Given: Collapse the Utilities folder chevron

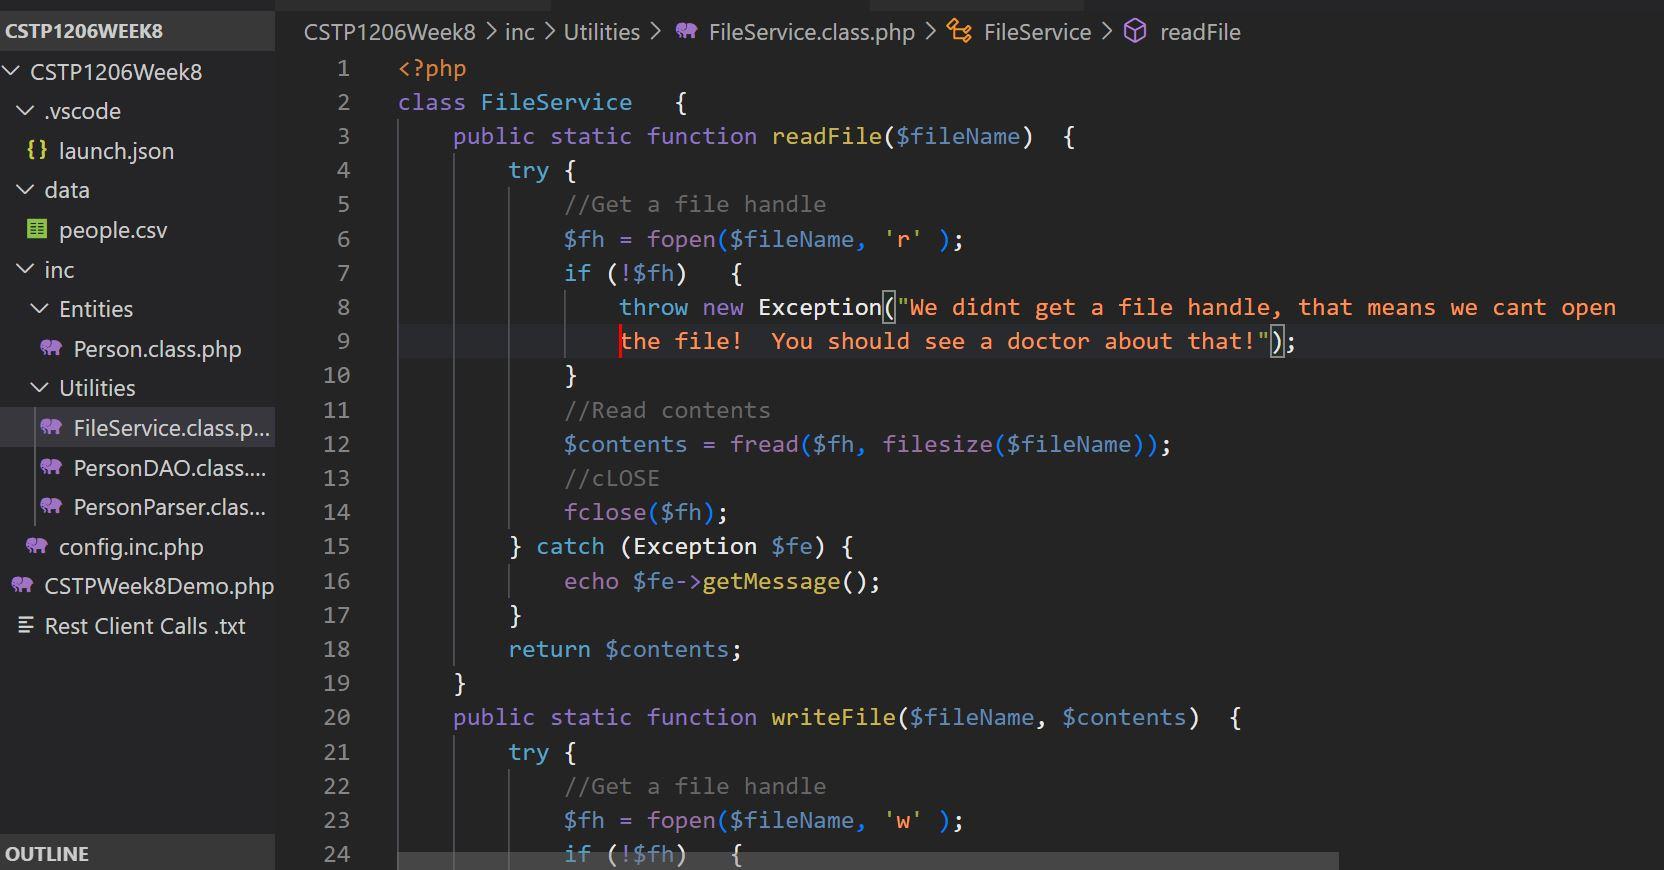Looking at the screenshot, I should click(x=41, y=387).
